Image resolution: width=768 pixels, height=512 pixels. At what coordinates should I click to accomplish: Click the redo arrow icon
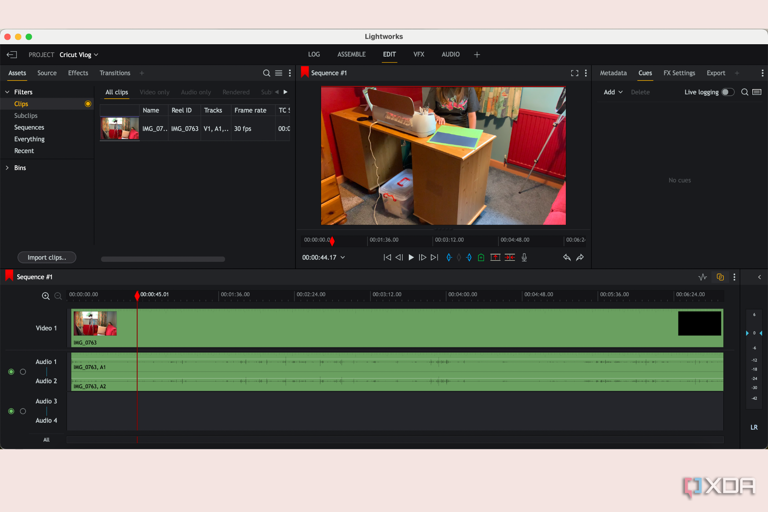[580, 257]
